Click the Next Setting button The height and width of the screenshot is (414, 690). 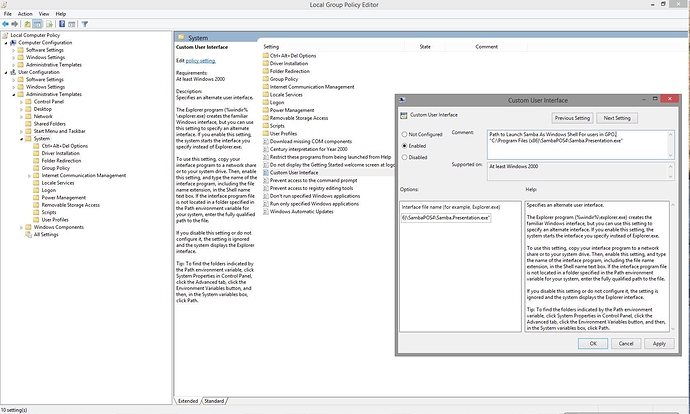pos(617,118)
